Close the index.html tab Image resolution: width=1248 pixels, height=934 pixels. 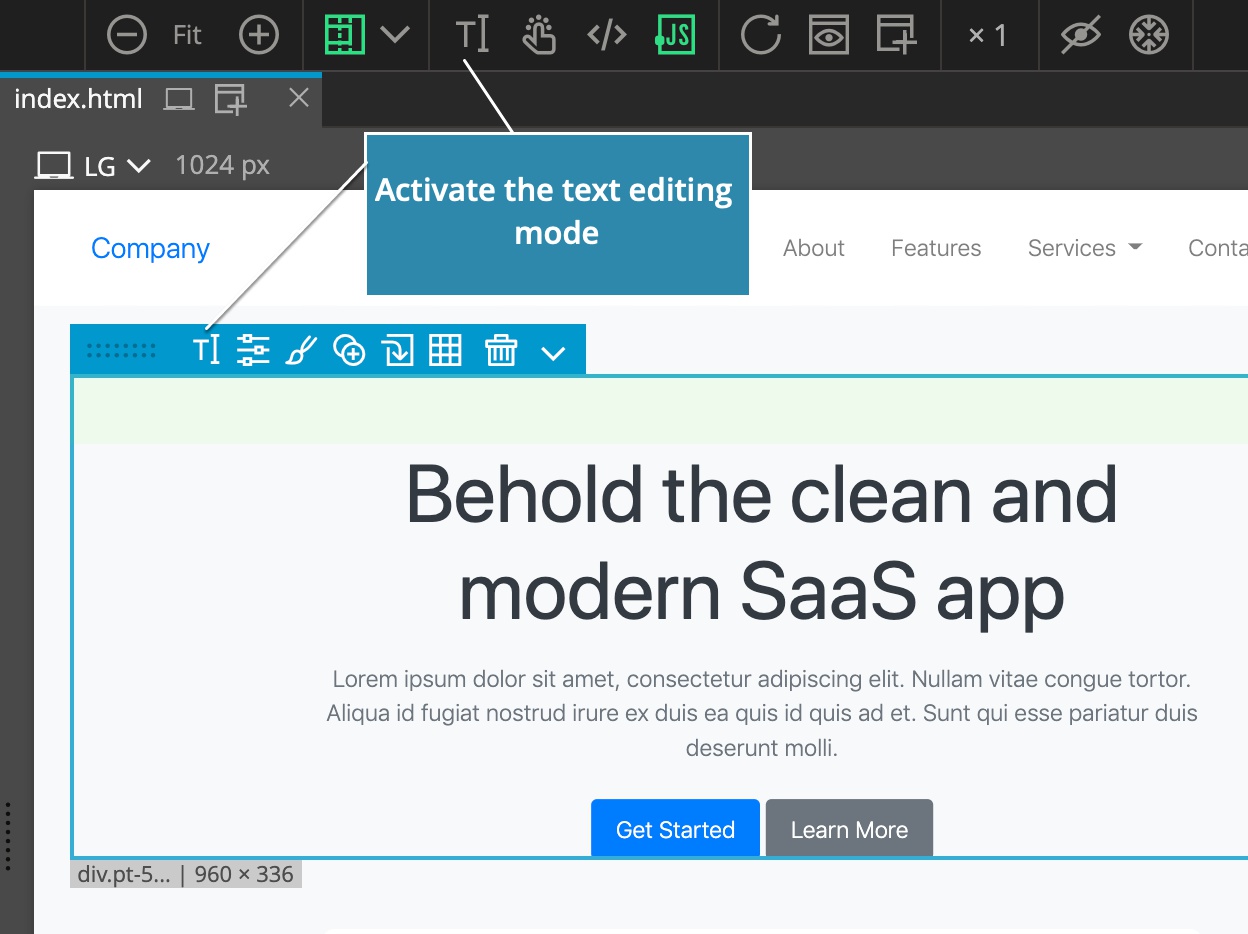click(298, 98)
